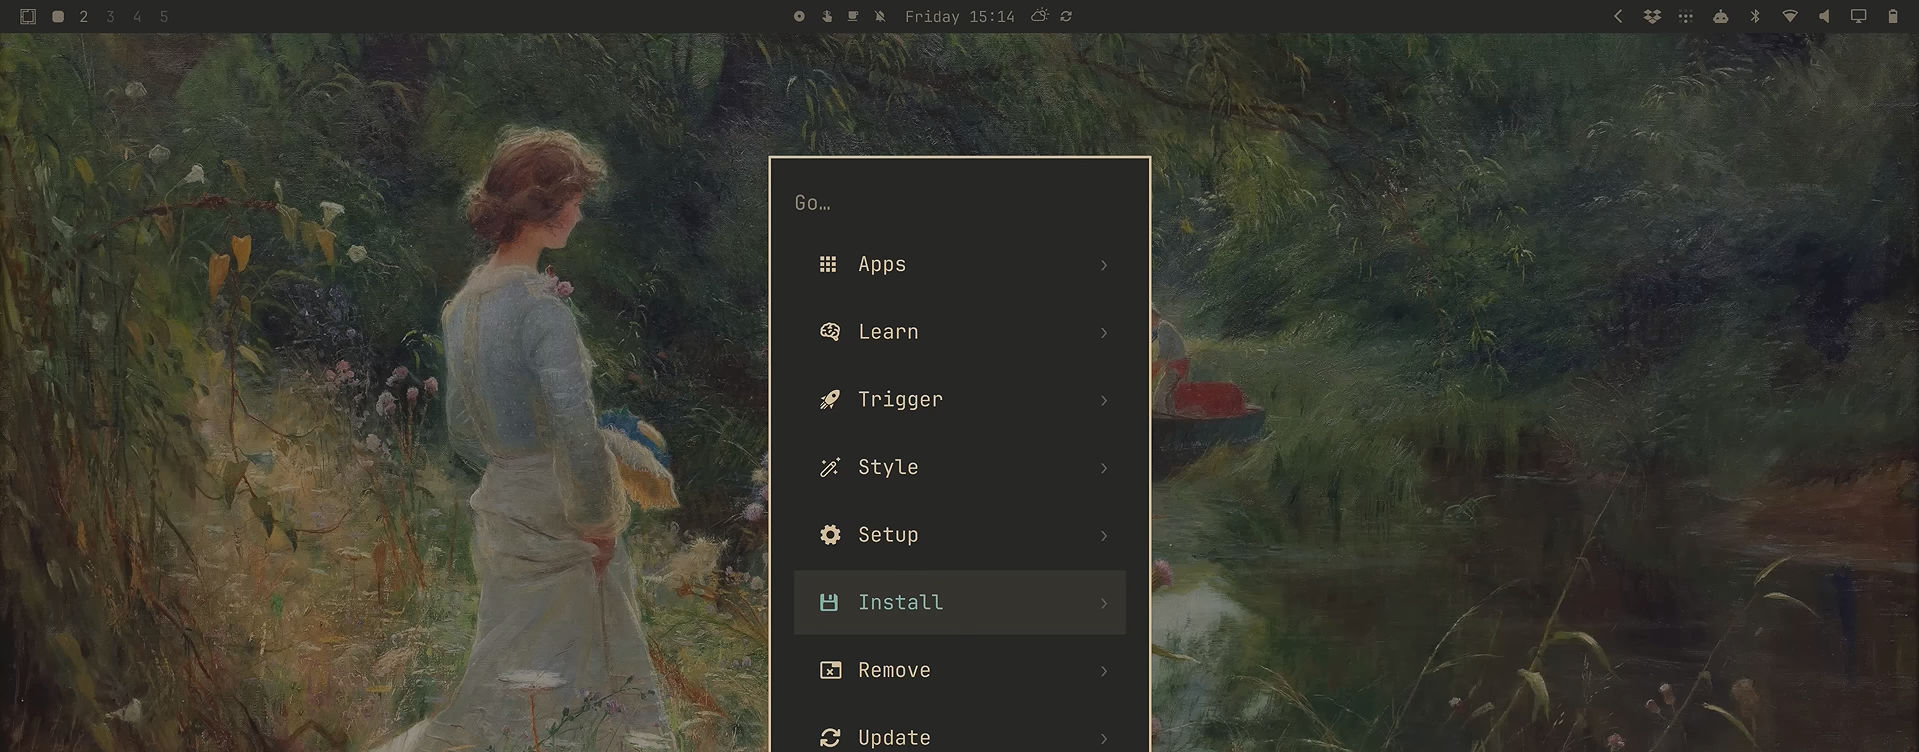Open the Dropbox tray icon
This screenshot has width=1919, height=752.
click(1652, 16)
